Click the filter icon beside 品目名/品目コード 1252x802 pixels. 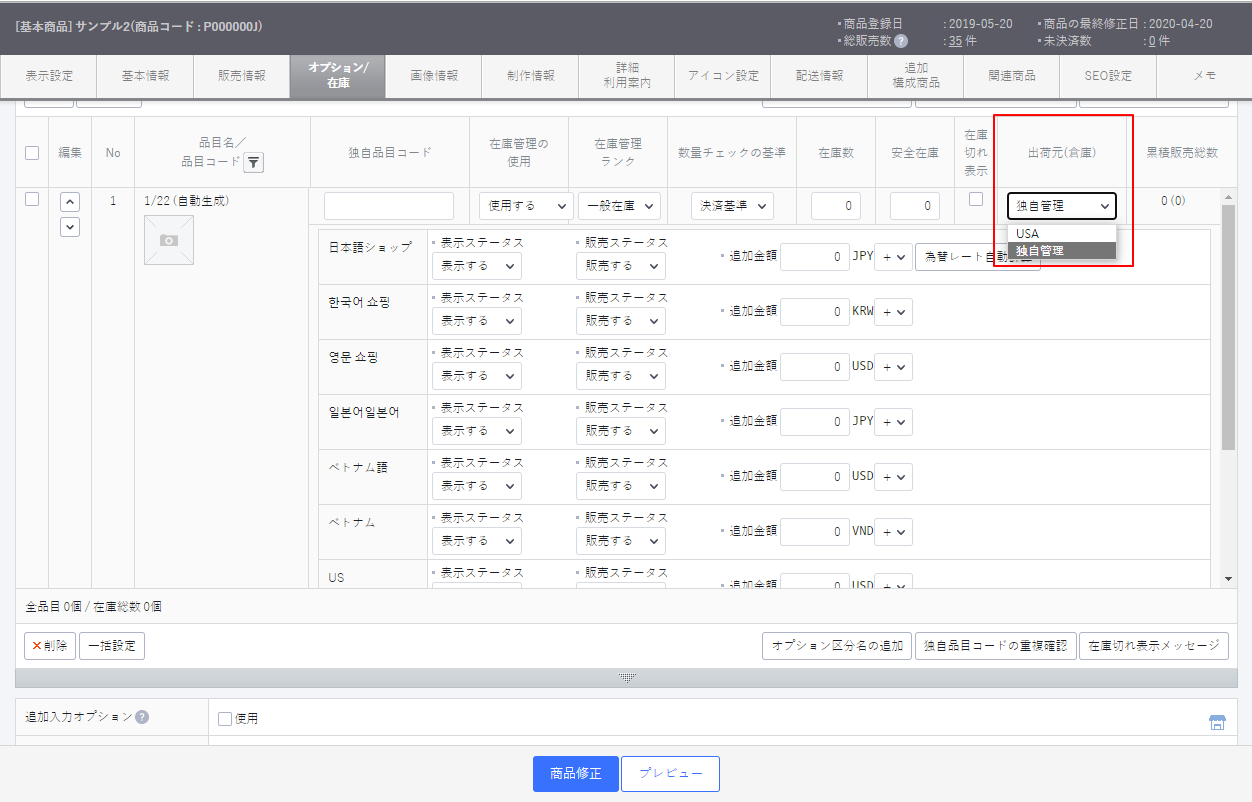pyautogui.click(x=254, y=163)
